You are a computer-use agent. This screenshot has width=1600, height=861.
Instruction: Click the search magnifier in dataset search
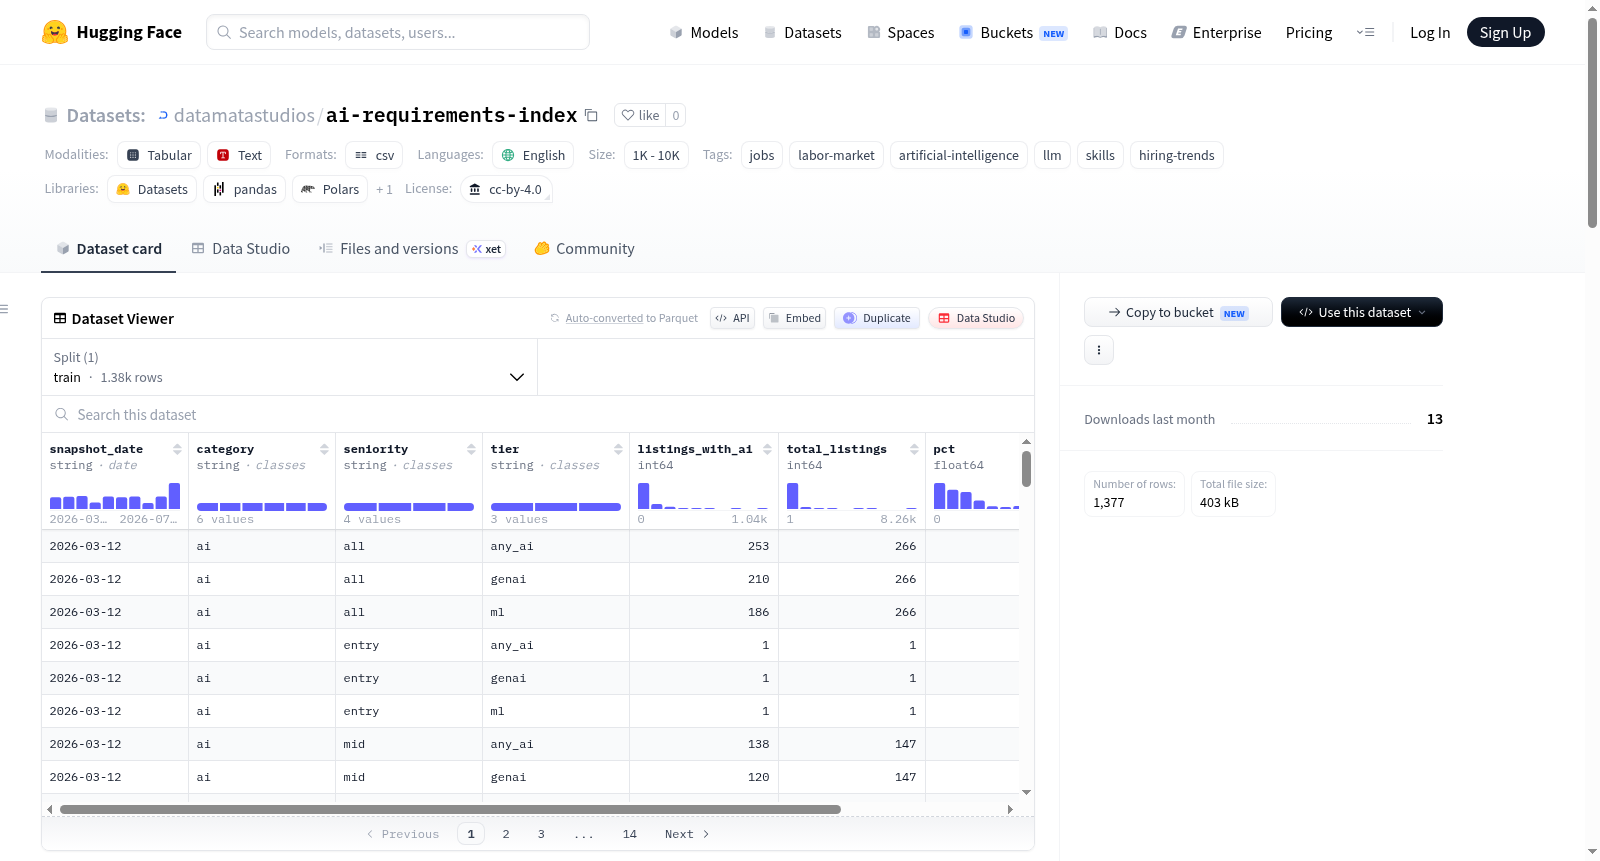[62, 415]
